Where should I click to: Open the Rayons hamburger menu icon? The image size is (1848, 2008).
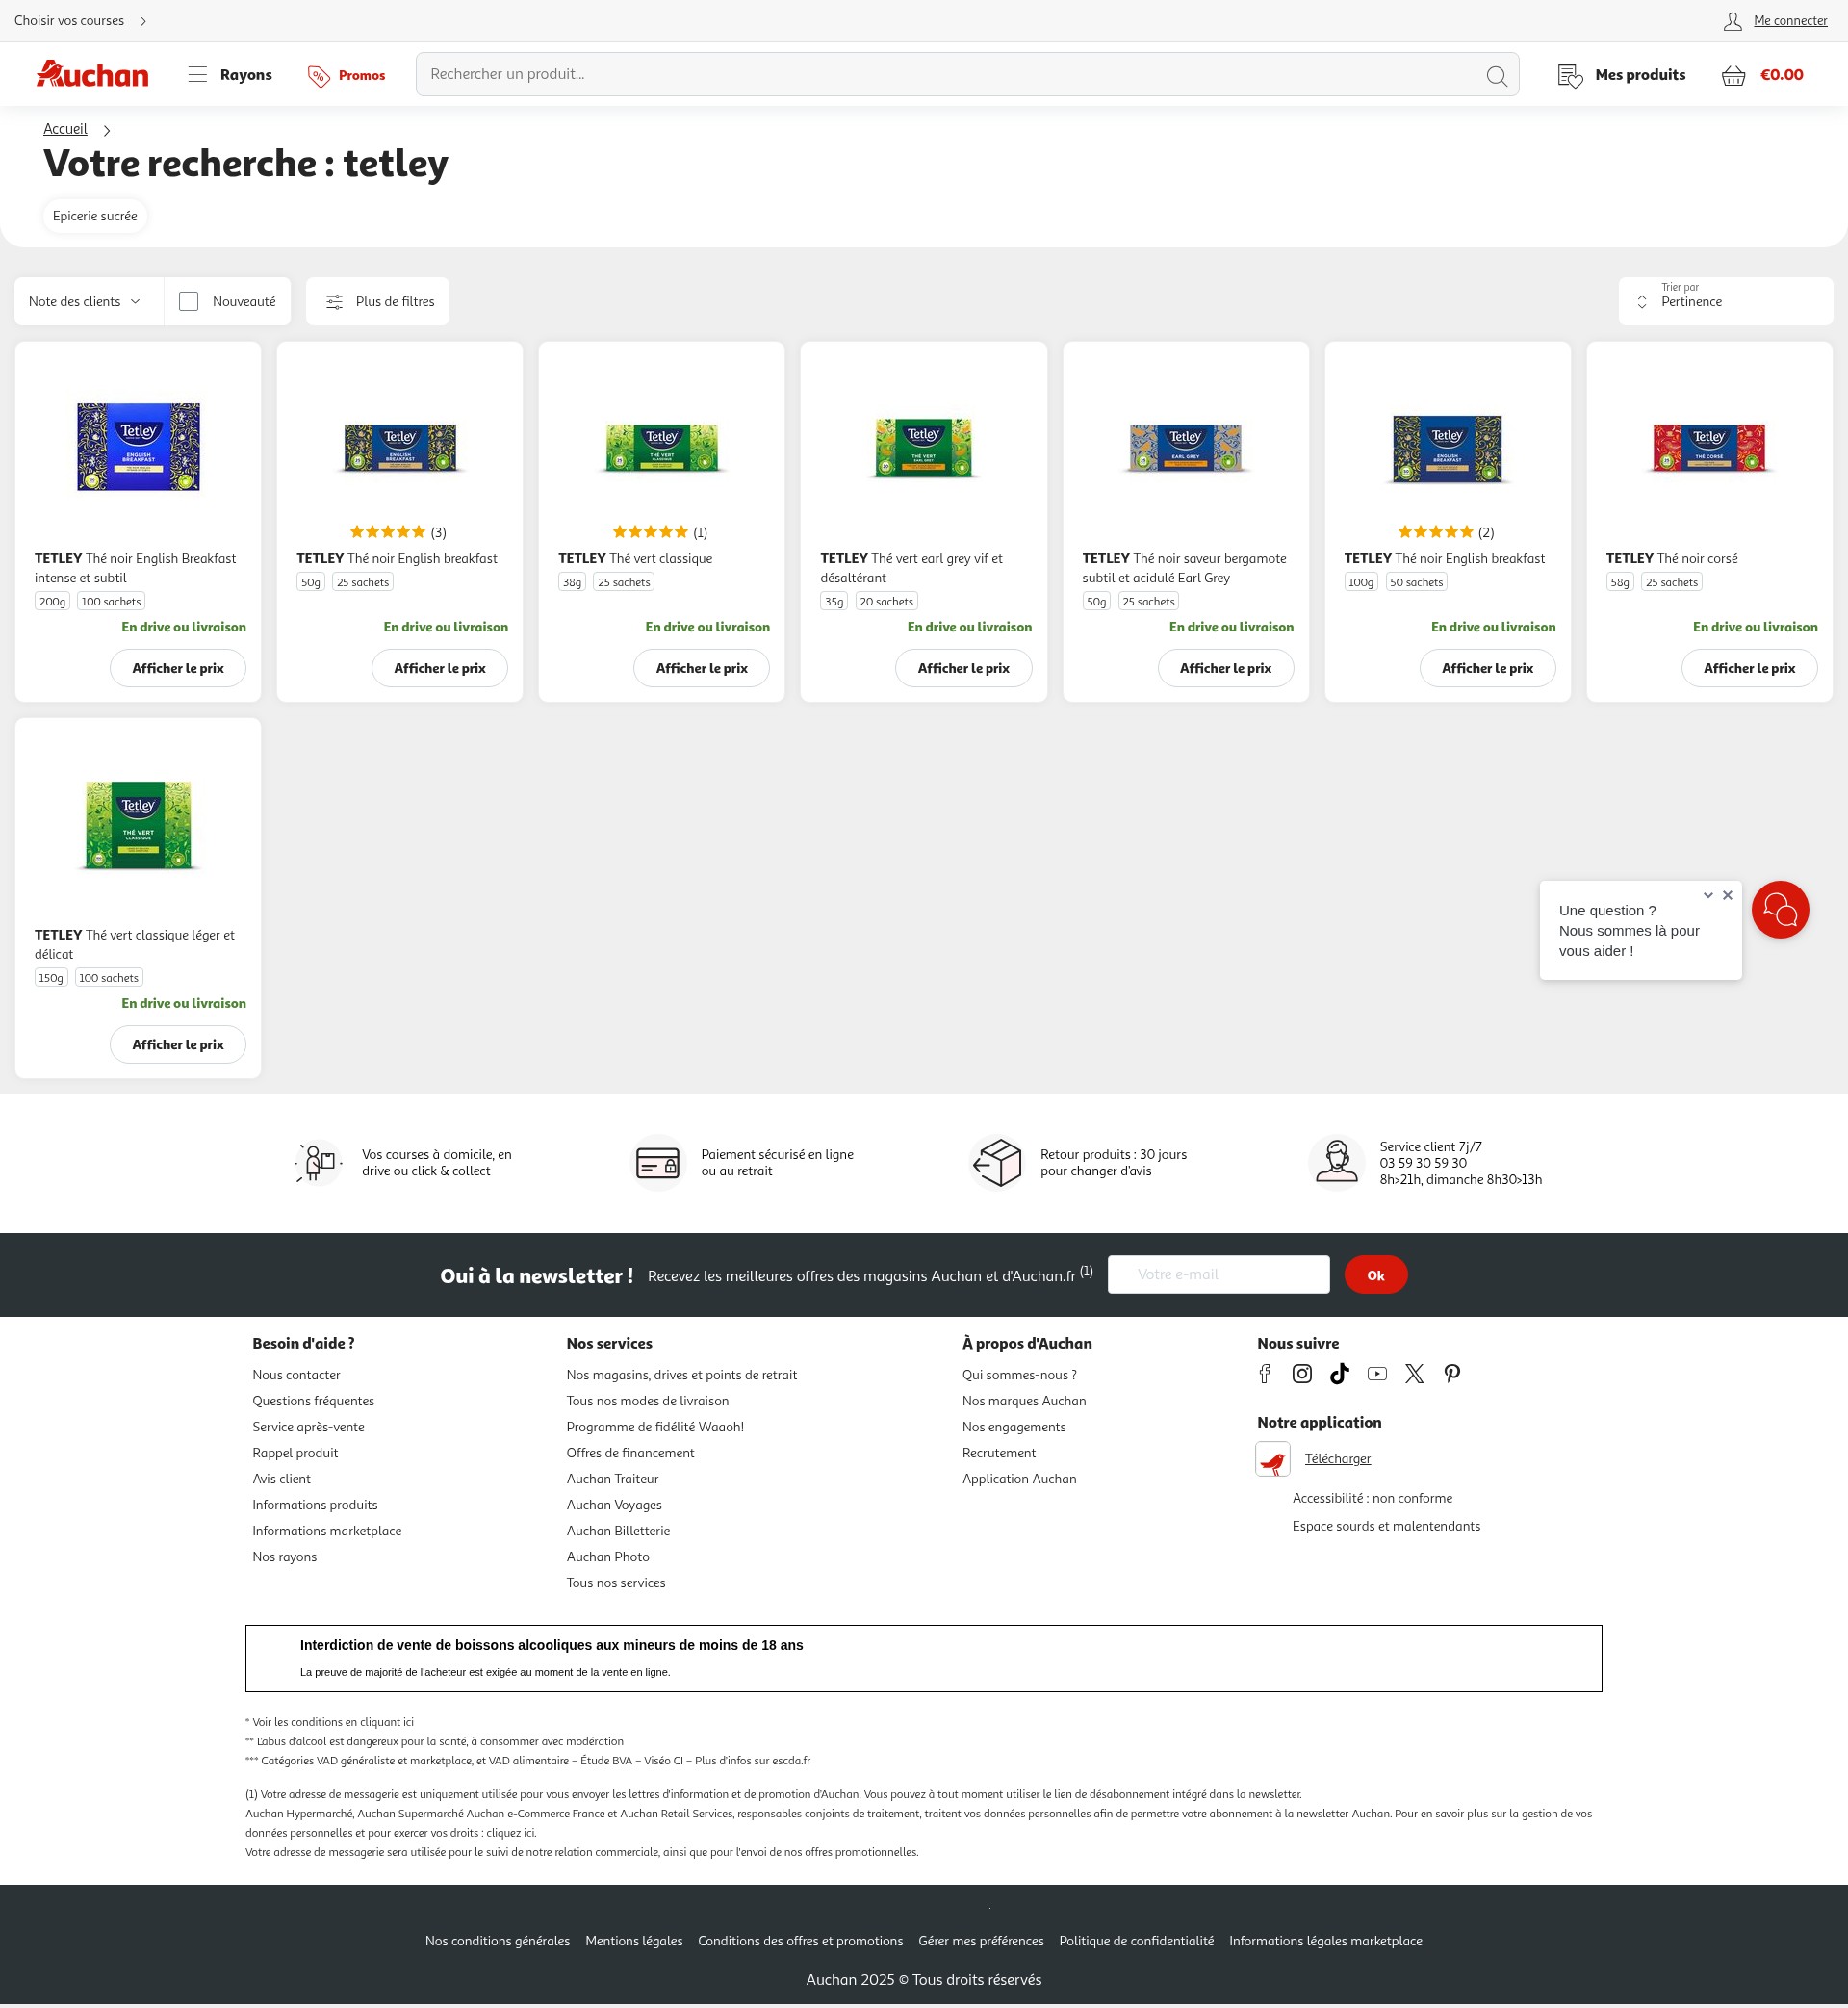point(197,74)
